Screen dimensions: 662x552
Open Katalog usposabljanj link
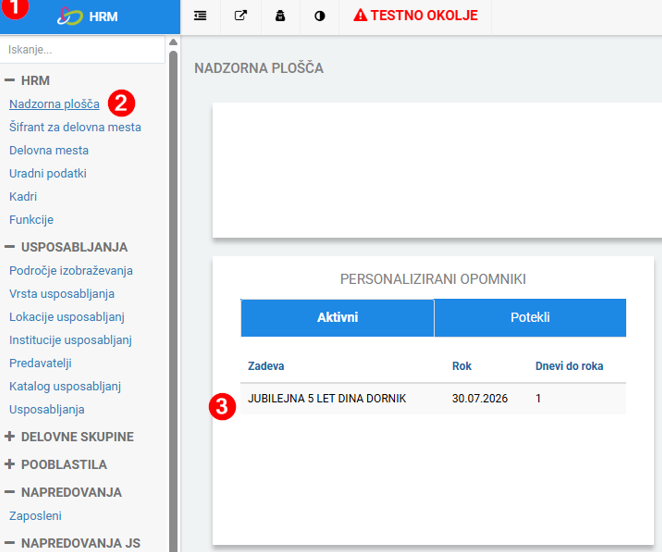click(65, 386)
